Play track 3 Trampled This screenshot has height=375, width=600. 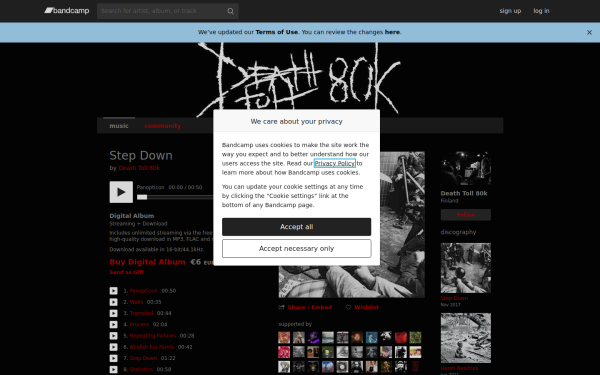pyautogui.click(x=114, y=313)
